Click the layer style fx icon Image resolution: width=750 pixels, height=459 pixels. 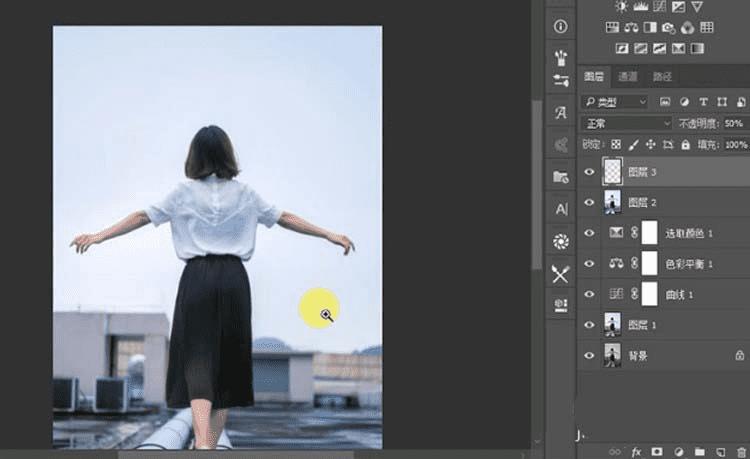click(635, 452)
